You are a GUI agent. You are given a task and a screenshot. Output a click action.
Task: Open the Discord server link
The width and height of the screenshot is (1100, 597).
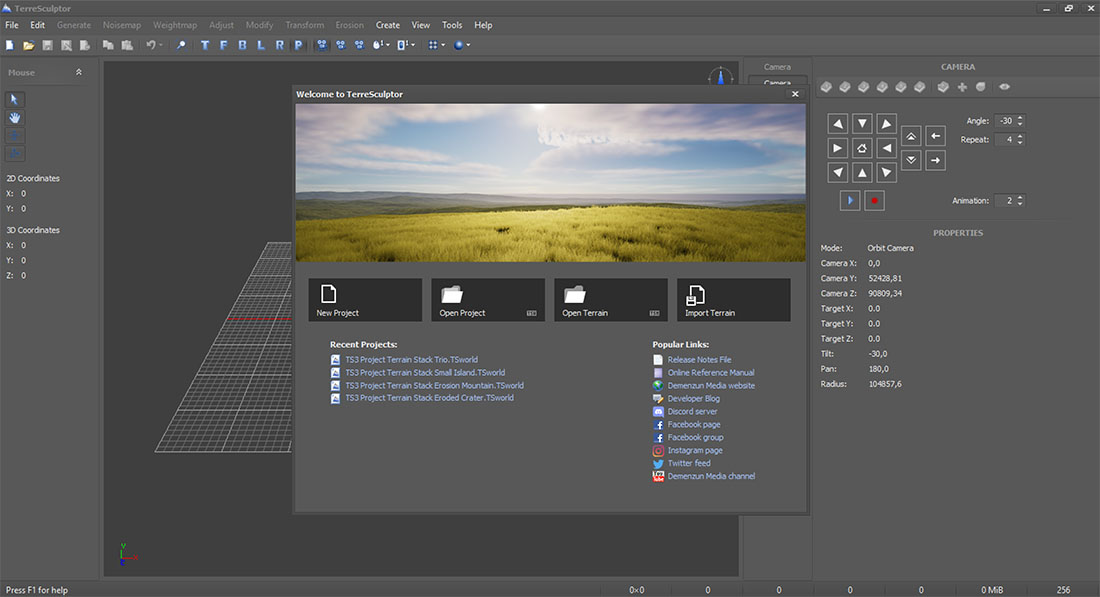pyautogui.click(x=692, y=412)
